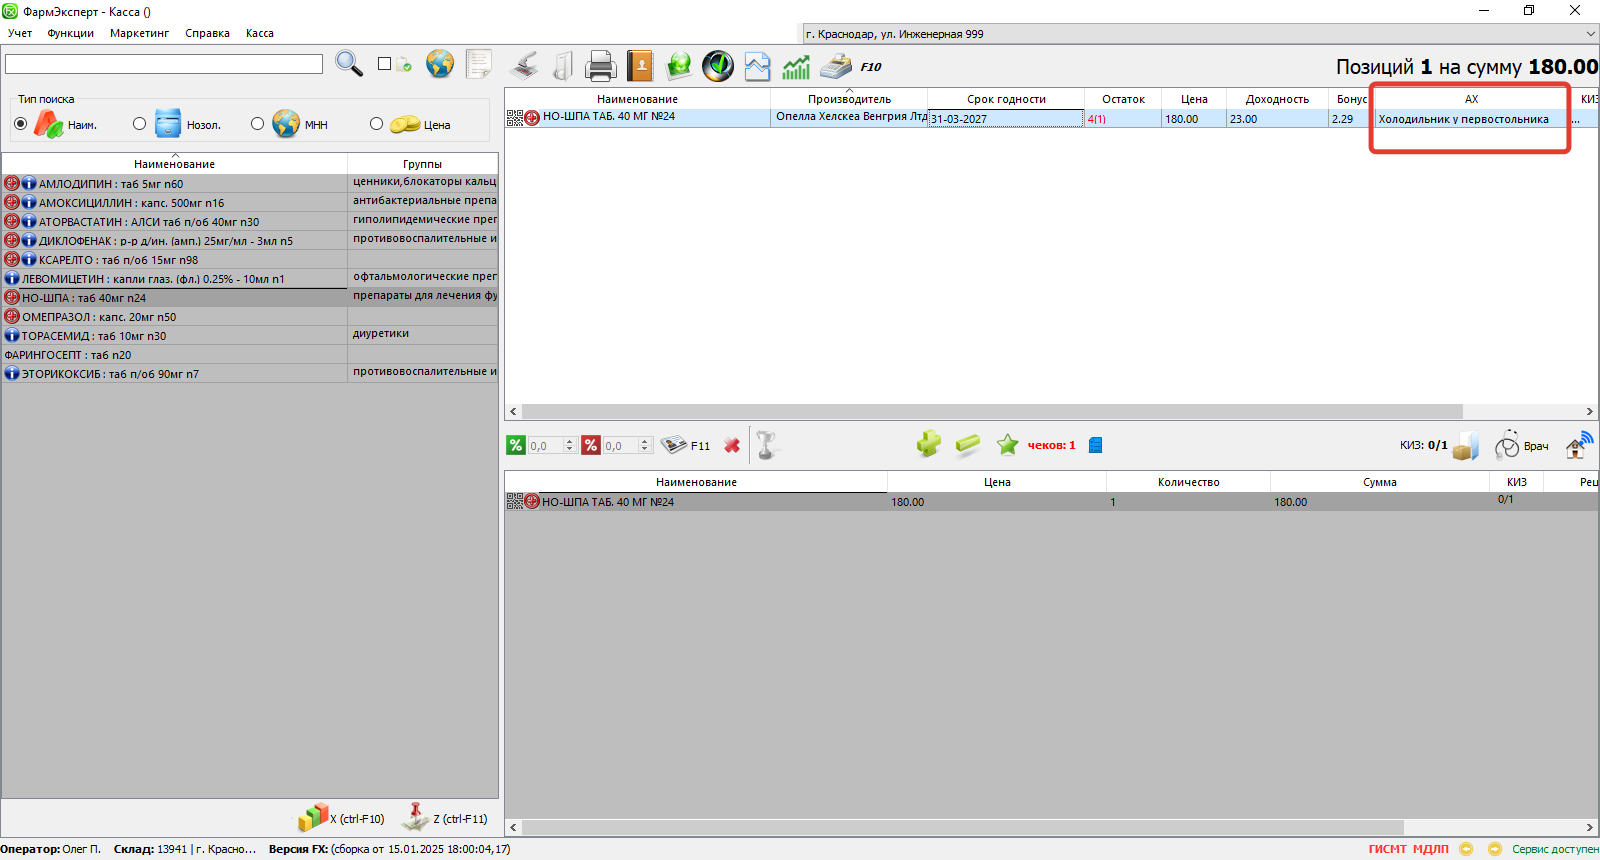Select the МНН search type radio

tap(257, 124)
